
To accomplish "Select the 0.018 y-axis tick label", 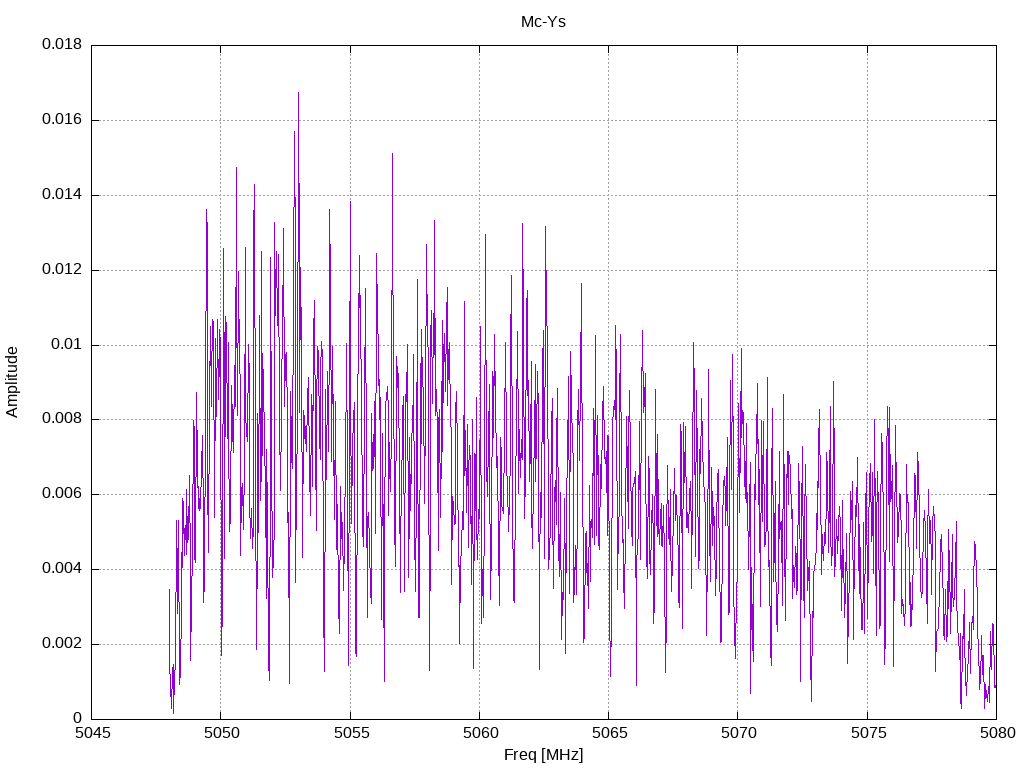I will 62,44.
